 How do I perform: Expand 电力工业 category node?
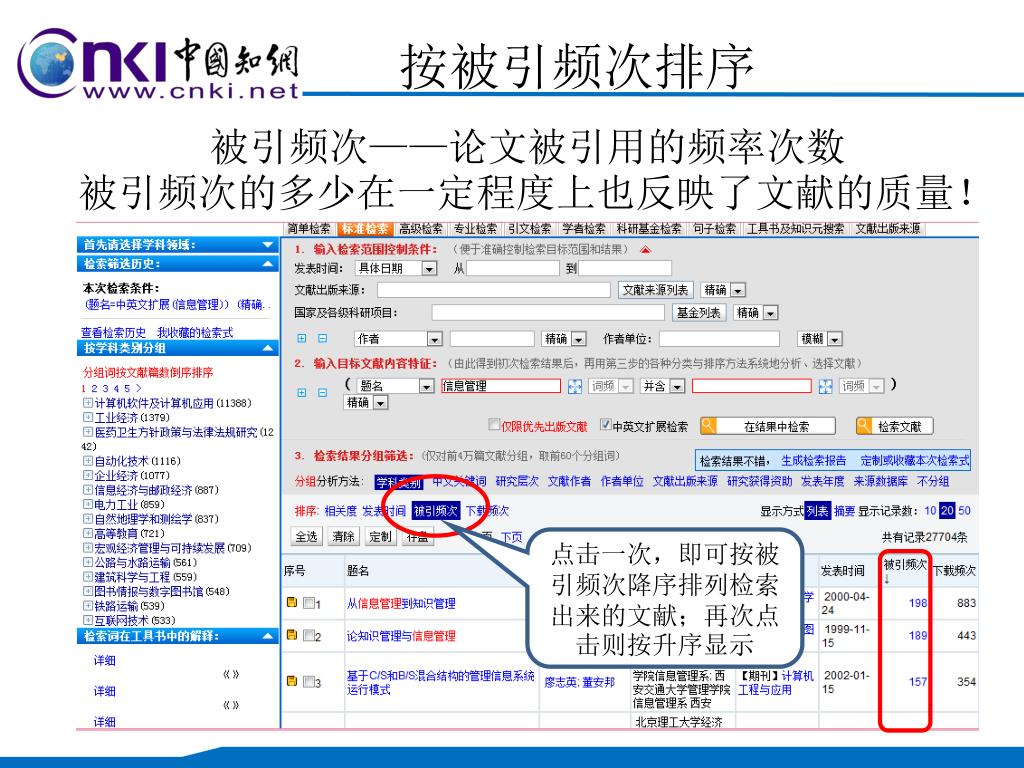[88, 504]
